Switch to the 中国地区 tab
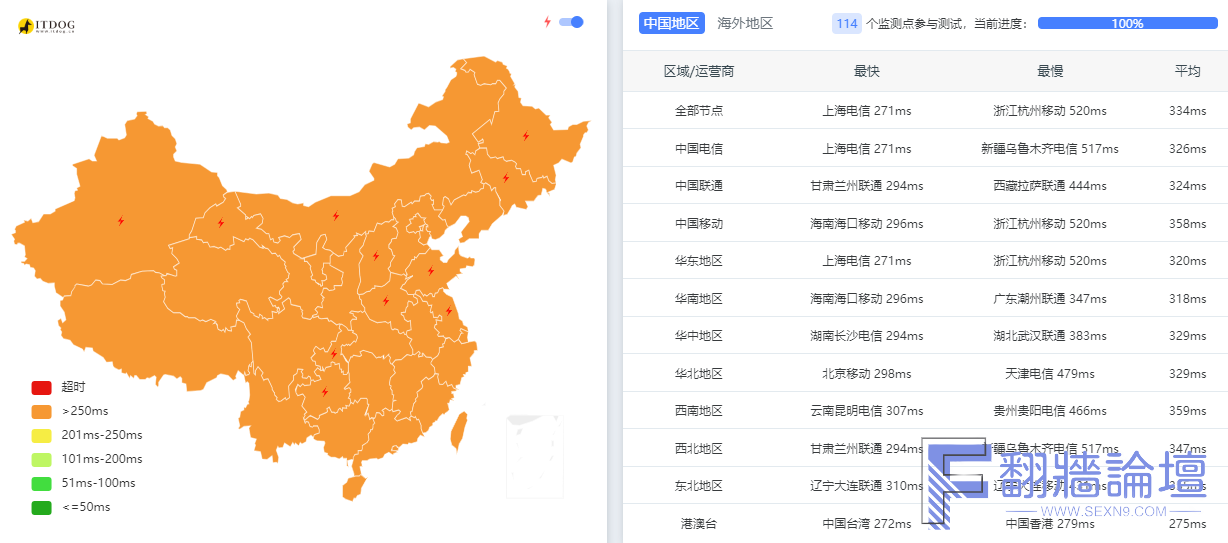The height and width of the screenshot is (543, 1228). [671, 23]
